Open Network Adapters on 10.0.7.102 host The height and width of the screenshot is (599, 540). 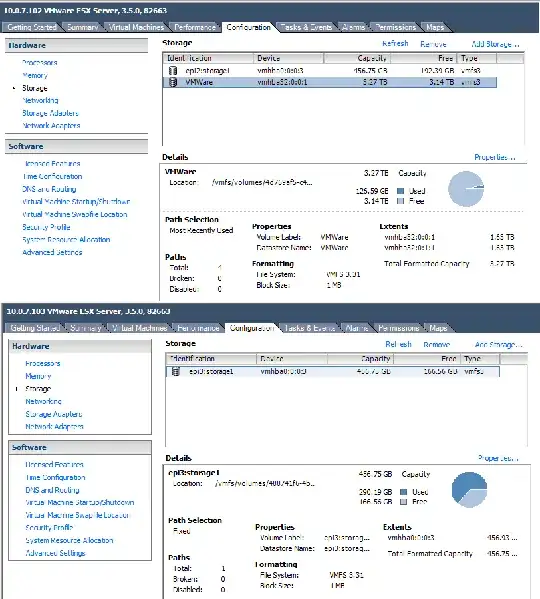[x=51, y=126]
